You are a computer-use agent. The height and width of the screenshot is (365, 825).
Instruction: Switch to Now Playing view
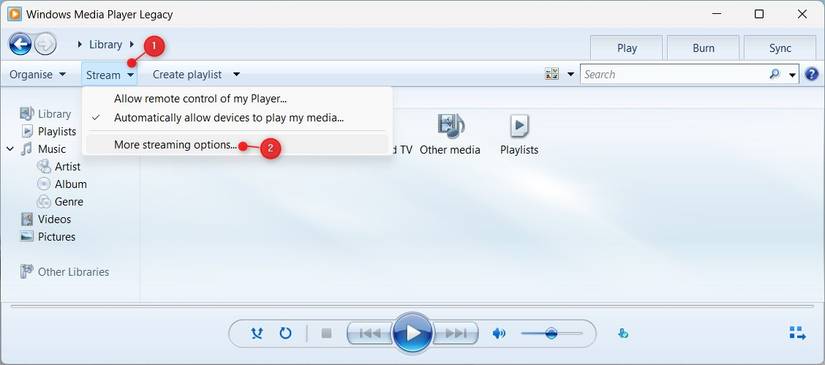tap(798, 333)
